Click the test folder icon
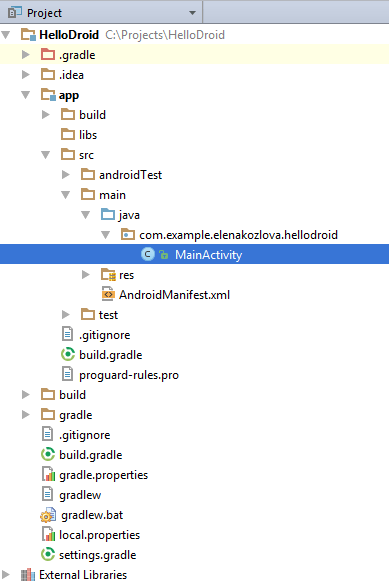 [88, 315]
